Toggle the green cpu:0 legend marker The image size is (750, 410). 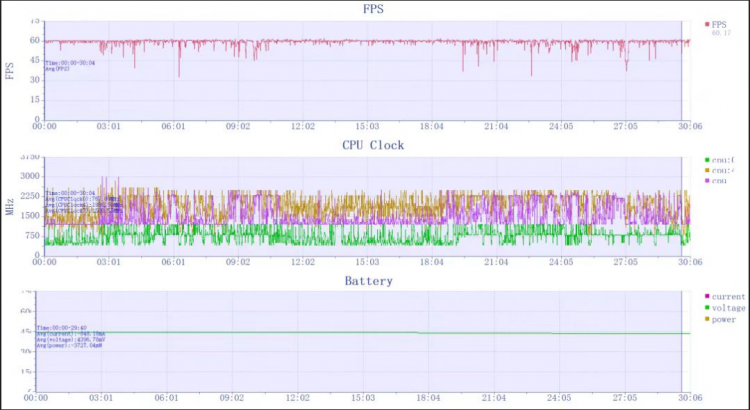pos(707,160)
